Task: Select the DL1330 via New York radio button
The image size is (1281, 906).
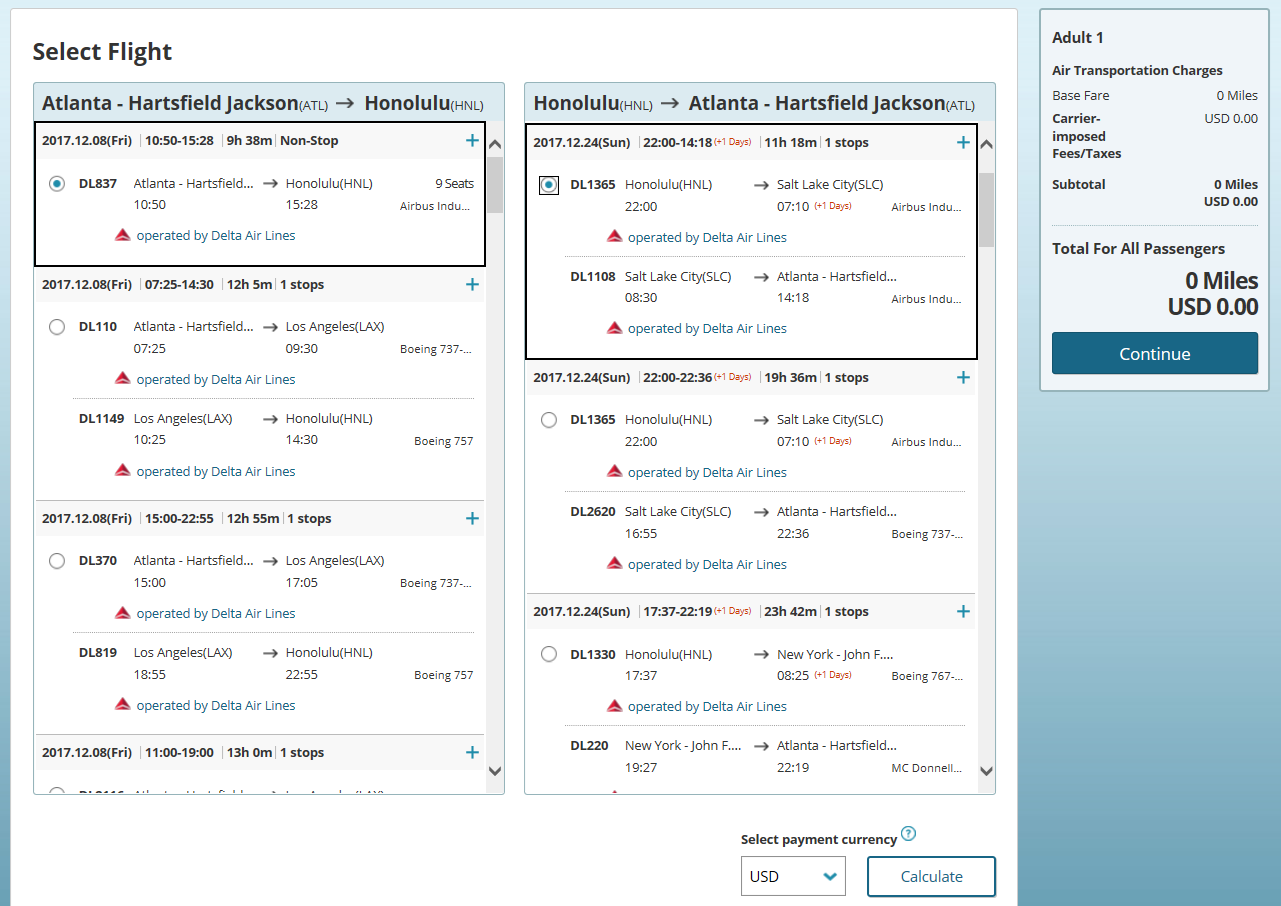Action: [549, 654]
